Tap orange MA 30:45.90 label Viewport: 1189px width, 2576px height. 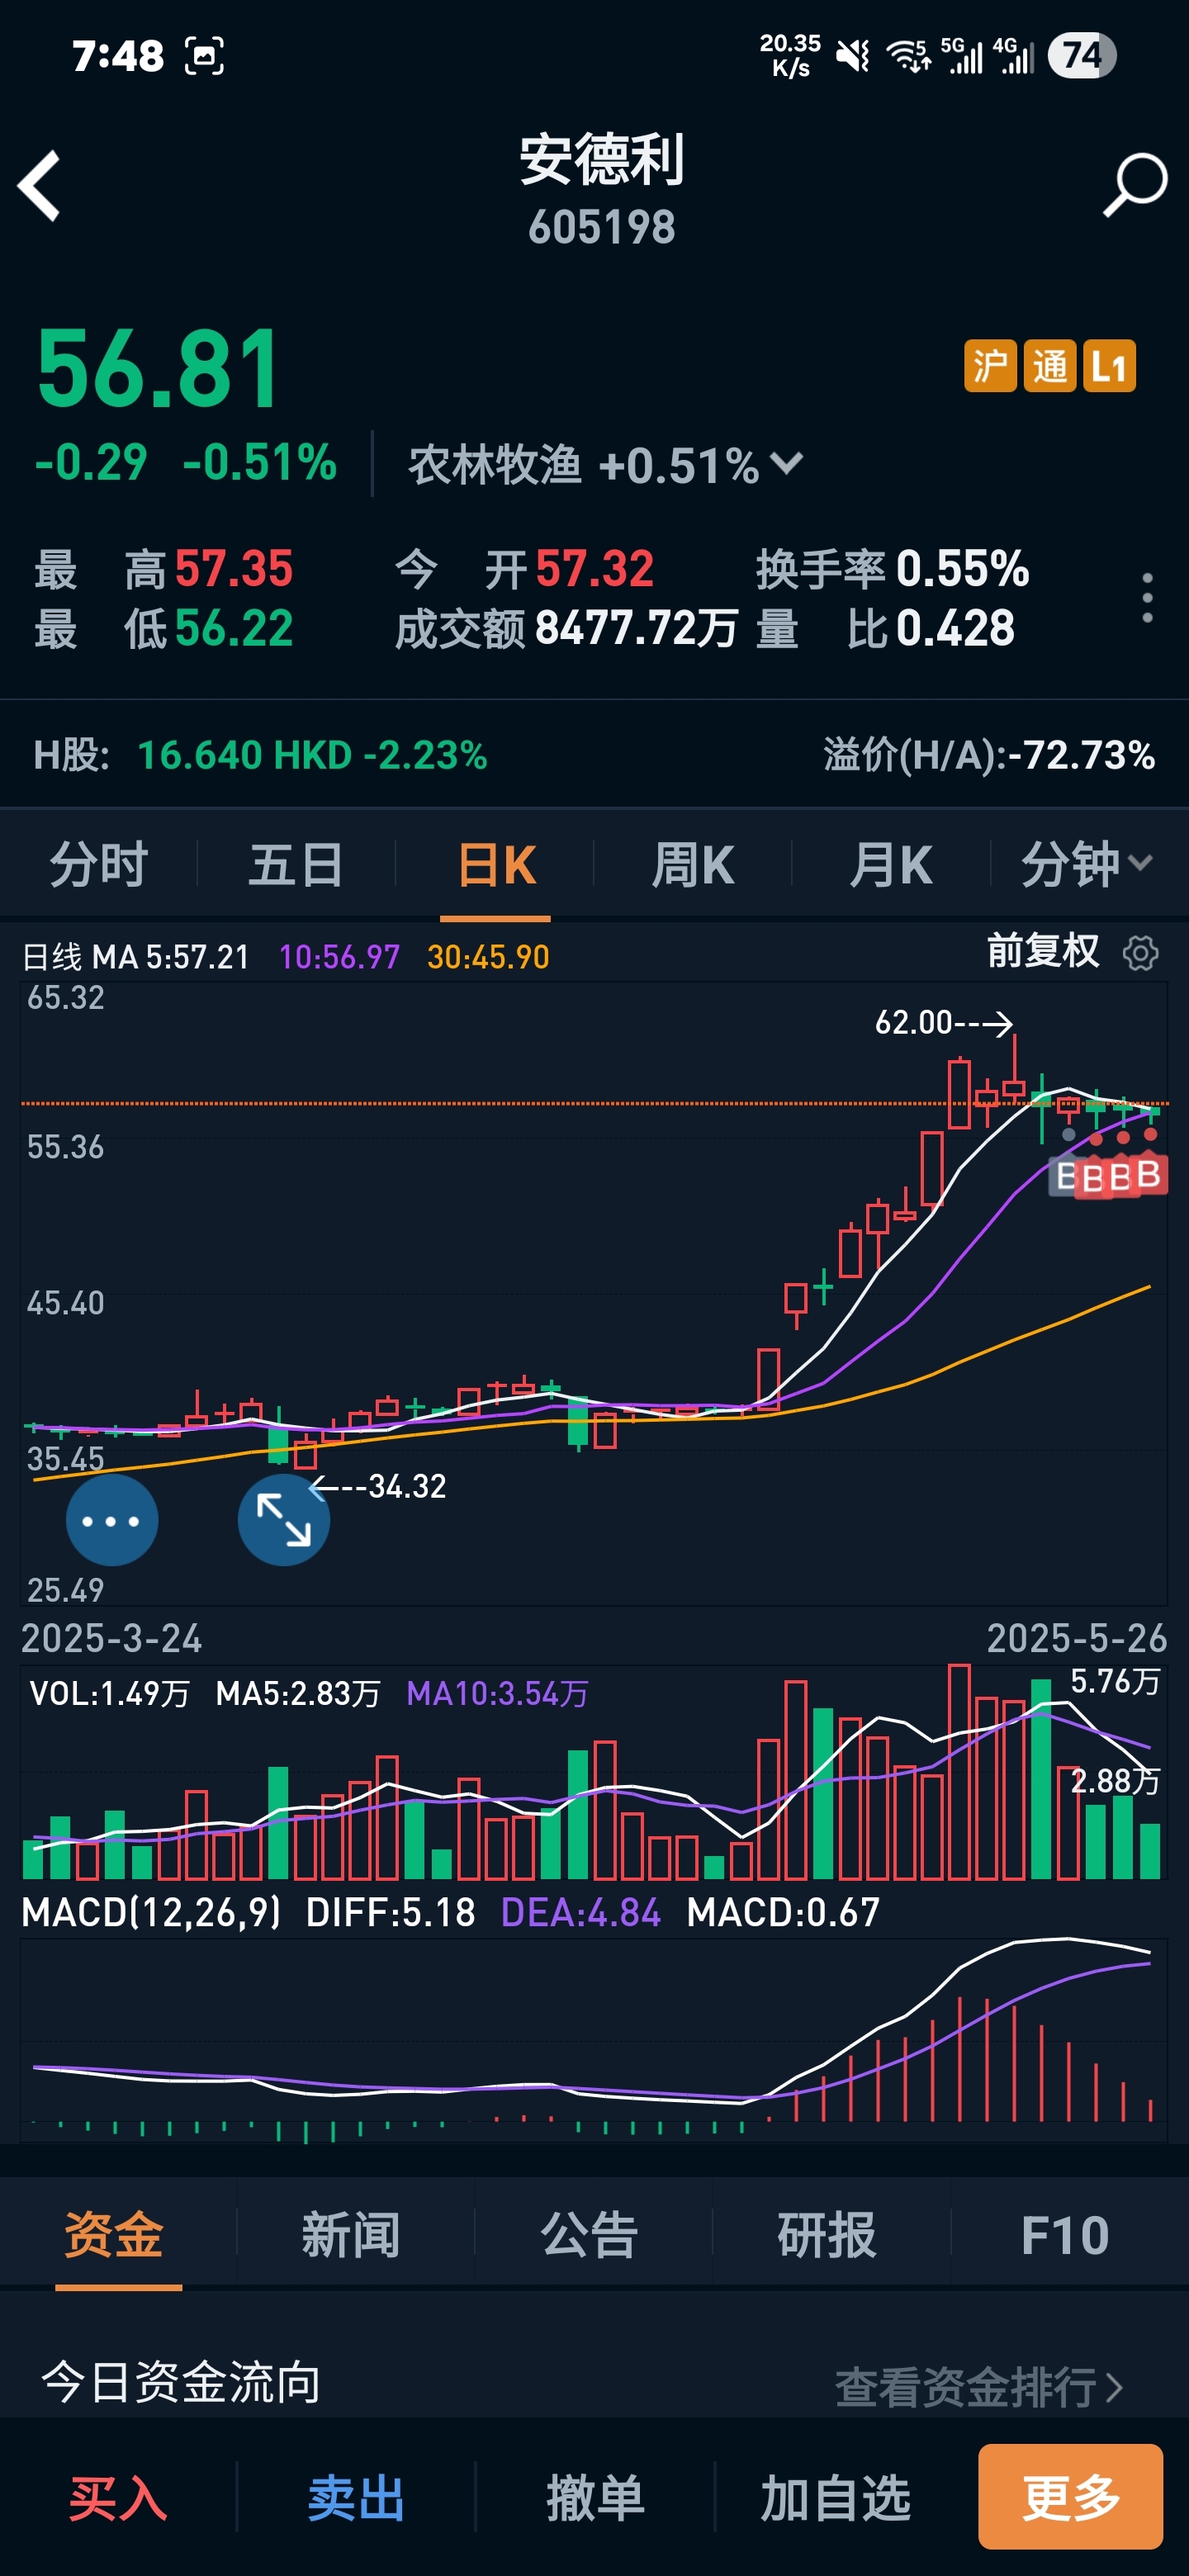coord(488,957)
